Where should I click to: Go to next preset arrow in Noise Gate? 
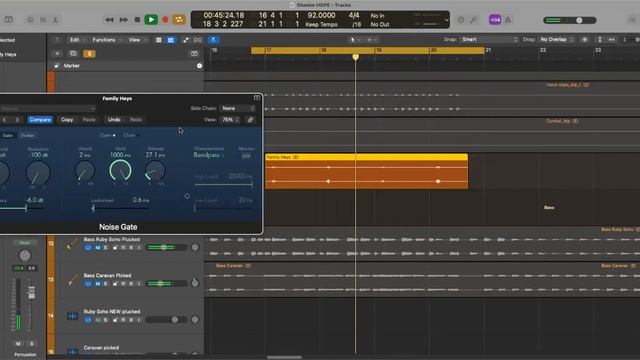(17, 120)
